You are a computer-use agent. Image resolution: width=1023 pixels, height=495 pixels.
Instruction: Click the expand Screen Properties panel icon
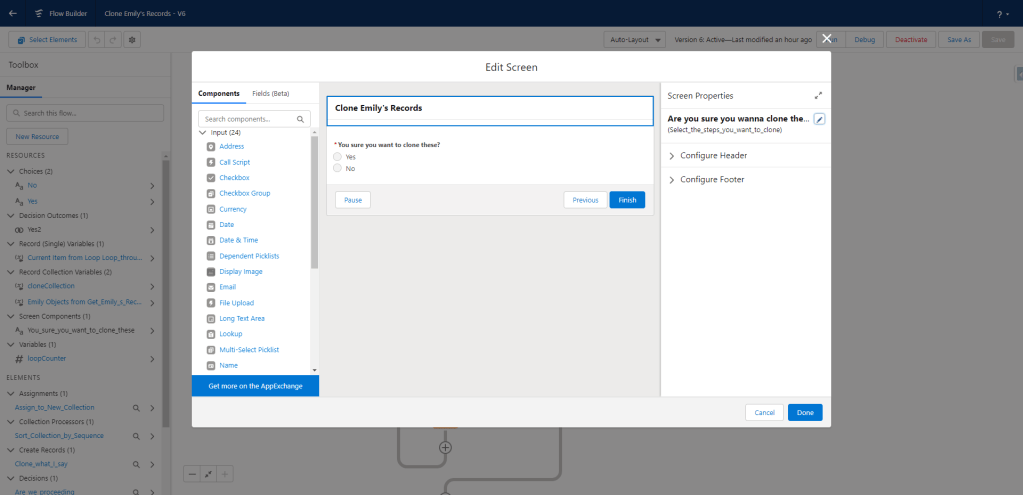(x=818, y=96)
